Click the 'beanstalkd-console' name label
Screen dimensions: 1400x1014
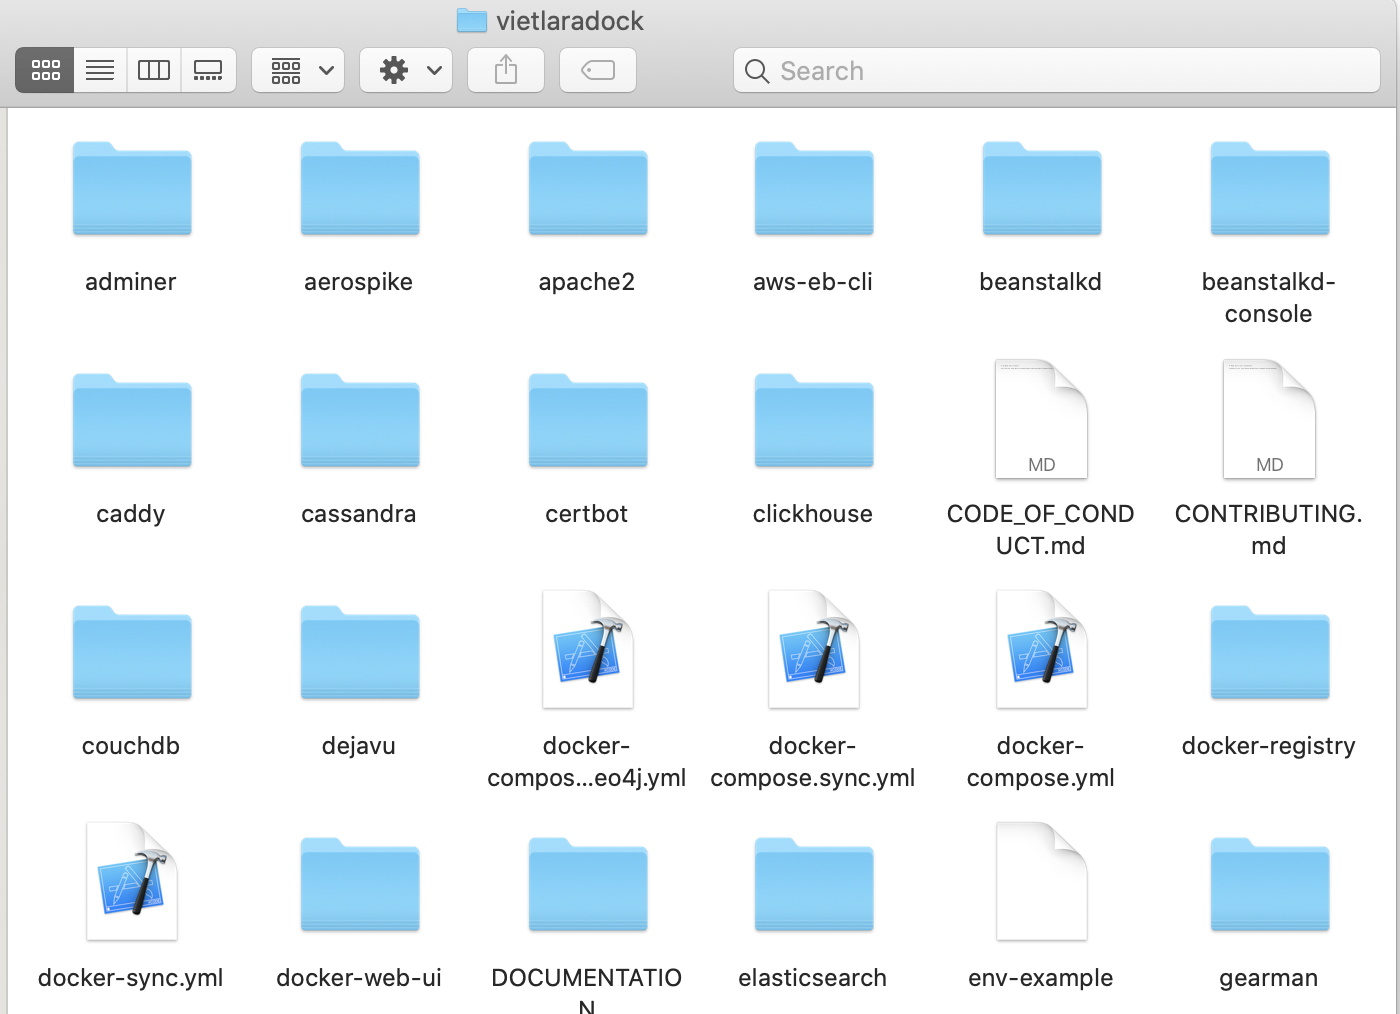click(1269, 298)
